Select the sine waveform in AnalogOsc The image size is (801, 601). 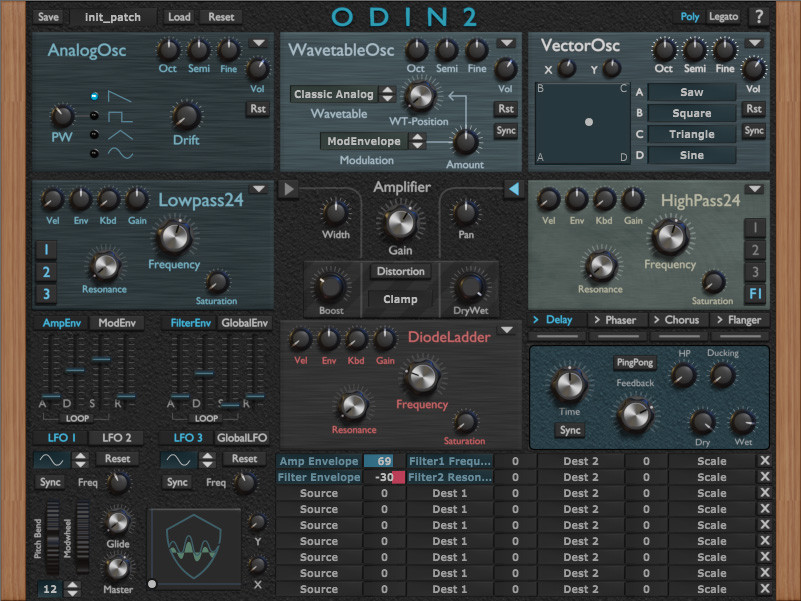(94, 153)
